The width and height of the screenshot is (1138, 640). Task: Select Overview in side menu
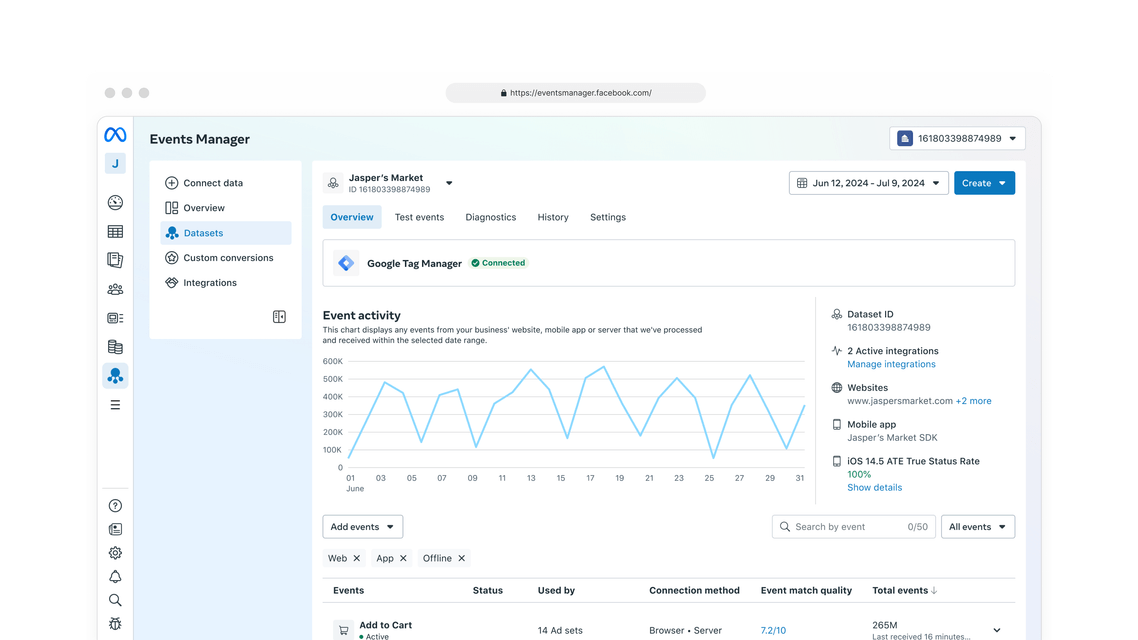(226, 208)
